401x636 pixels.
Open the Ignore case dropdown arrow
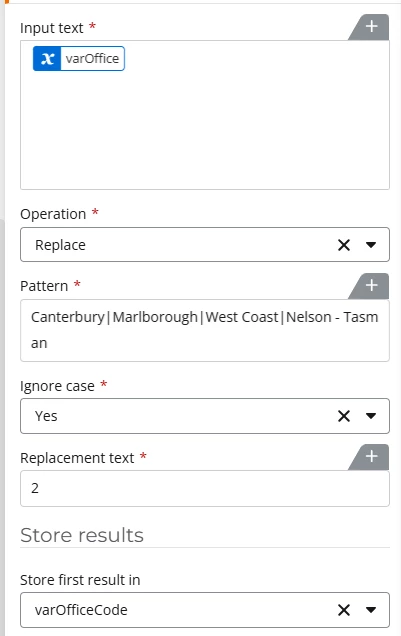pos(371,416)
